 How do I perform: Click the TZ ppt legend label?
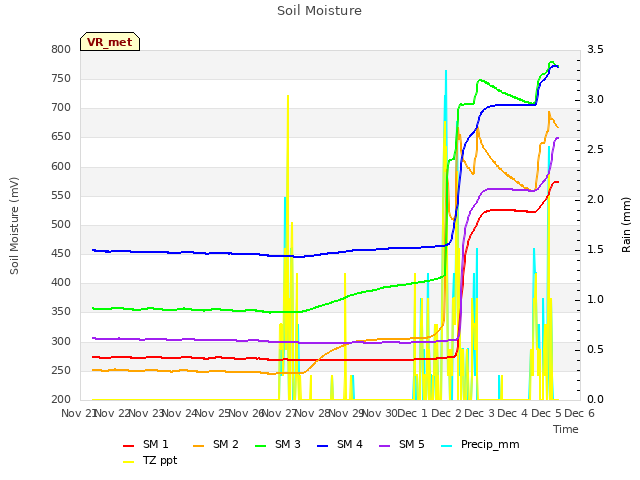(160, 460)
